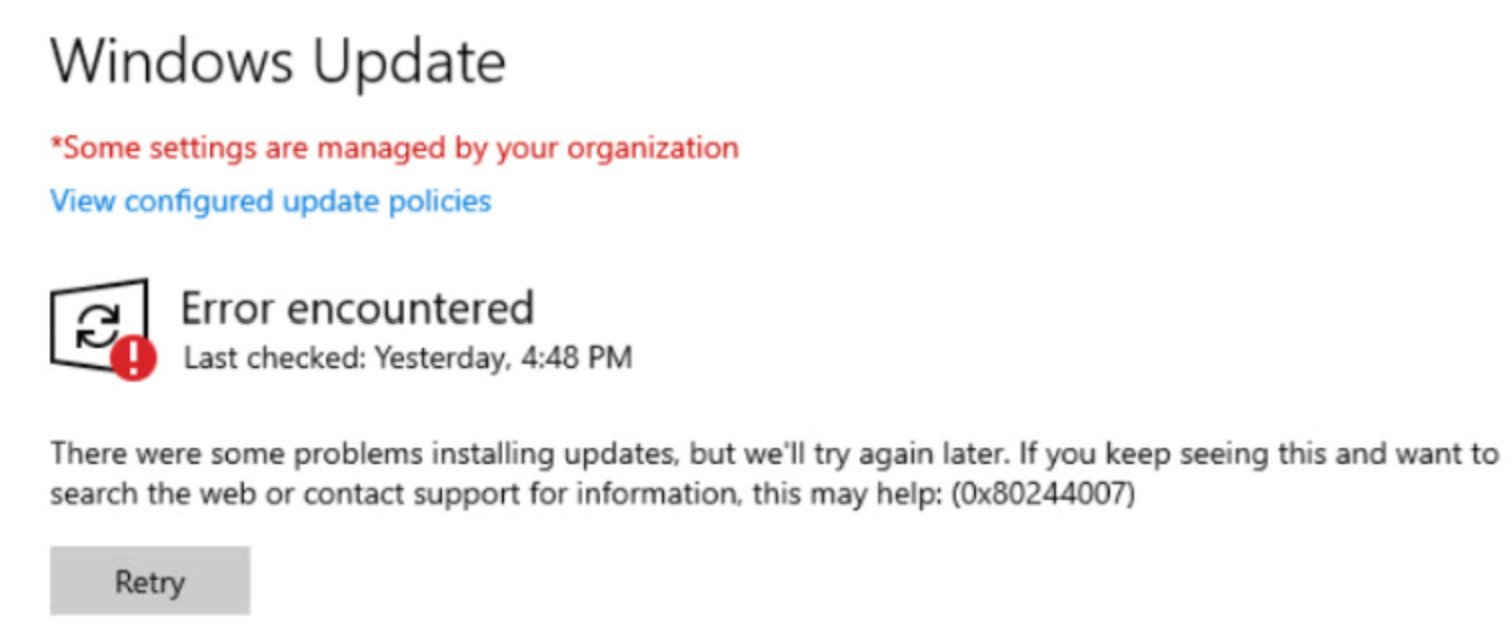Open View configured update policies link
The height and width of the screenshot is (640, 1512).
pyautogui.click(x=271, y=202)
